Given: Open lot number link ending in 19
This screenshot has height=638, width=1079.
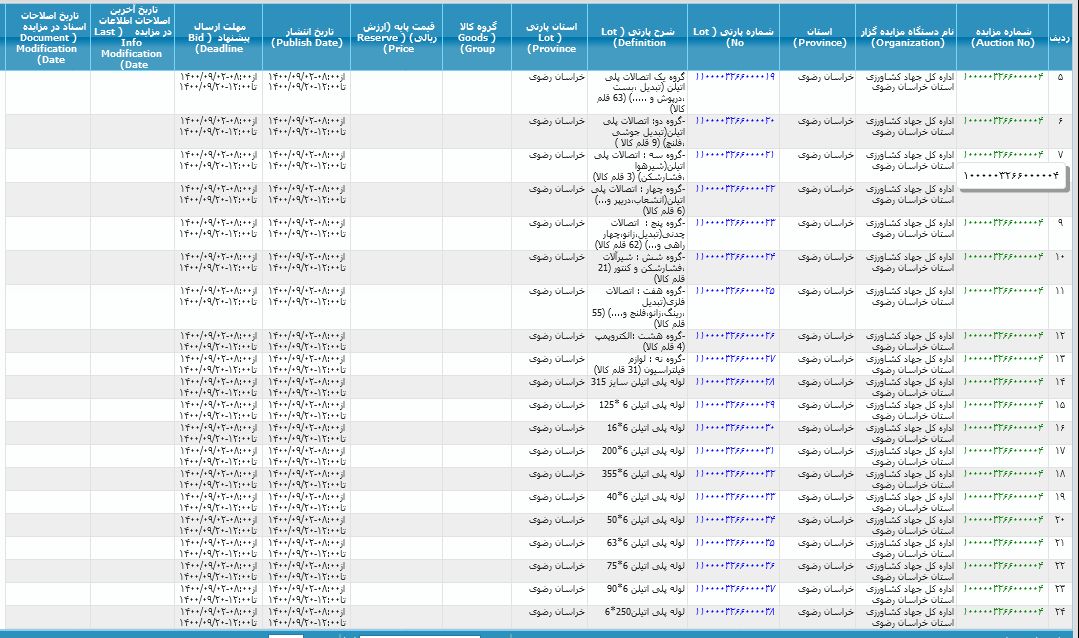Looking at the screenshot, I should [735, 77].
